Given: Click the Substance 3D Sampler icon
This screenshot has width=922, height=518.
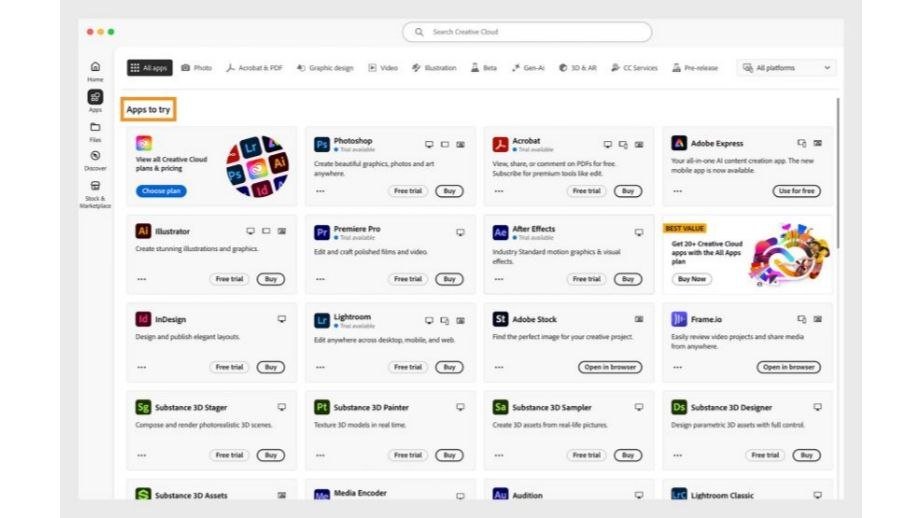Looking at the screenshot, I should point(500,407).
